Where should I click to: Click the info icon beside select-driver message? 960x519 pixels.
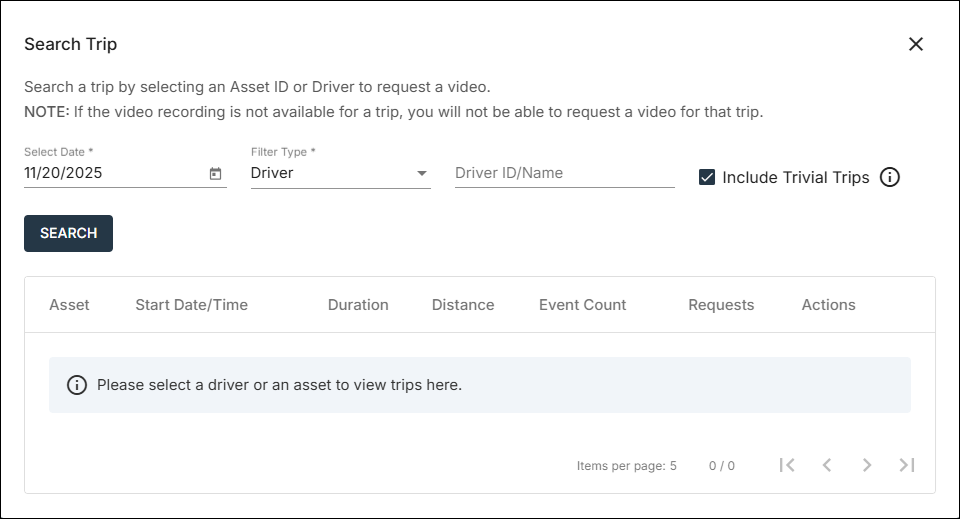[x=77, y=385]
